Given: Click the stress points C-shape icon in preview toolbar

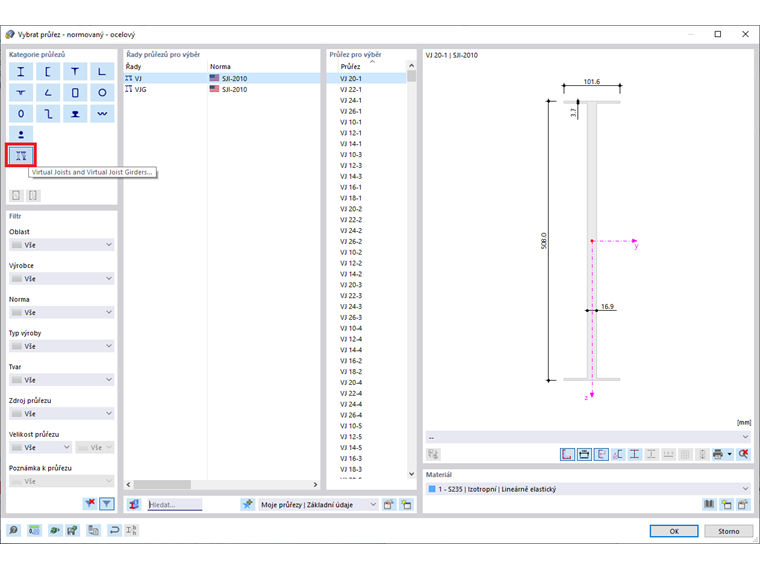Looking at the screenshot, I should pos(618,454).
